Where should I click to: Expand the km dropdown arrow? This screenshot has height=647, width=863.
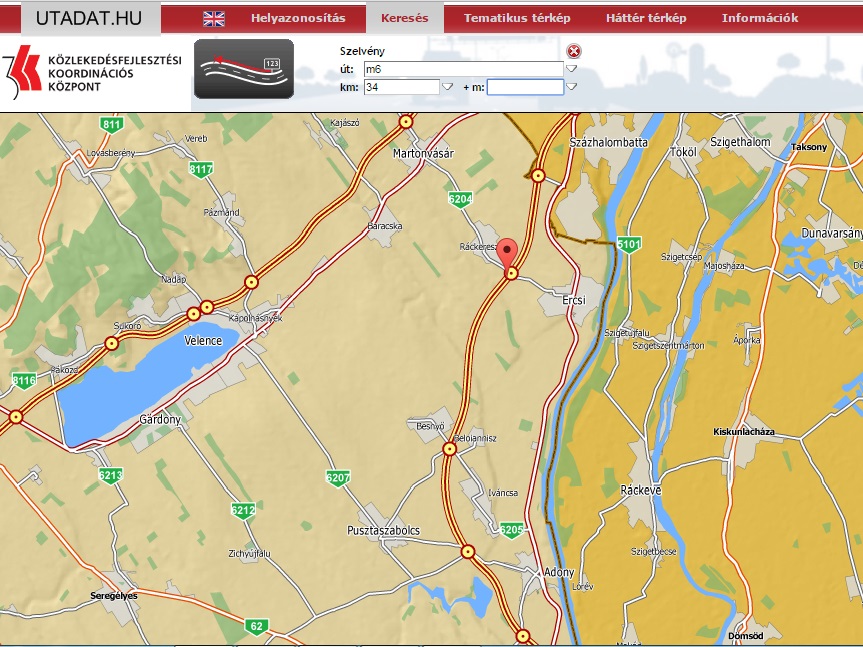(x=448, y=87)
